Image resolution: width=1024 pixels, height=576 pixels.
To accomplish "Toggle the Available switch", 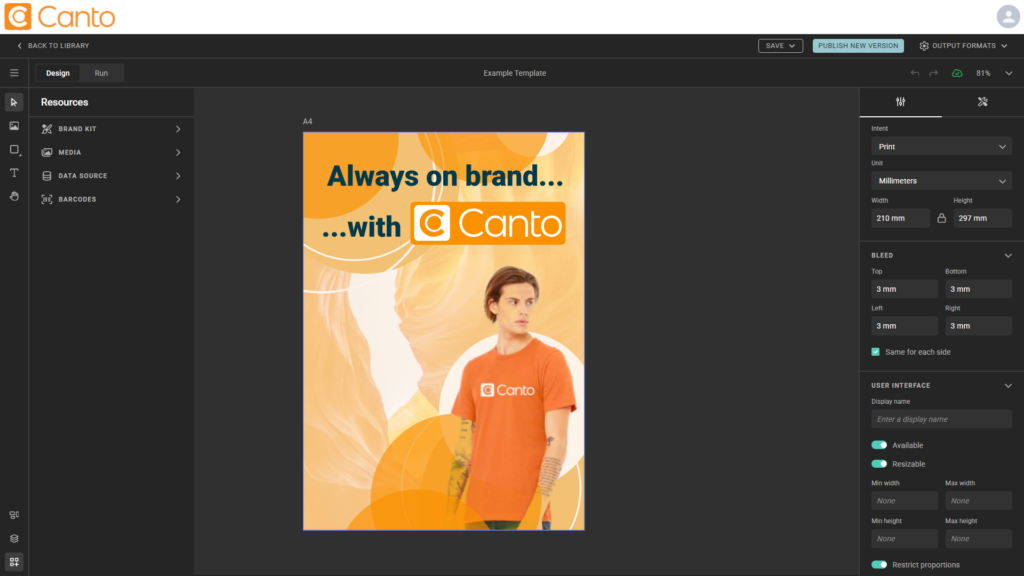I will [879, 445].
